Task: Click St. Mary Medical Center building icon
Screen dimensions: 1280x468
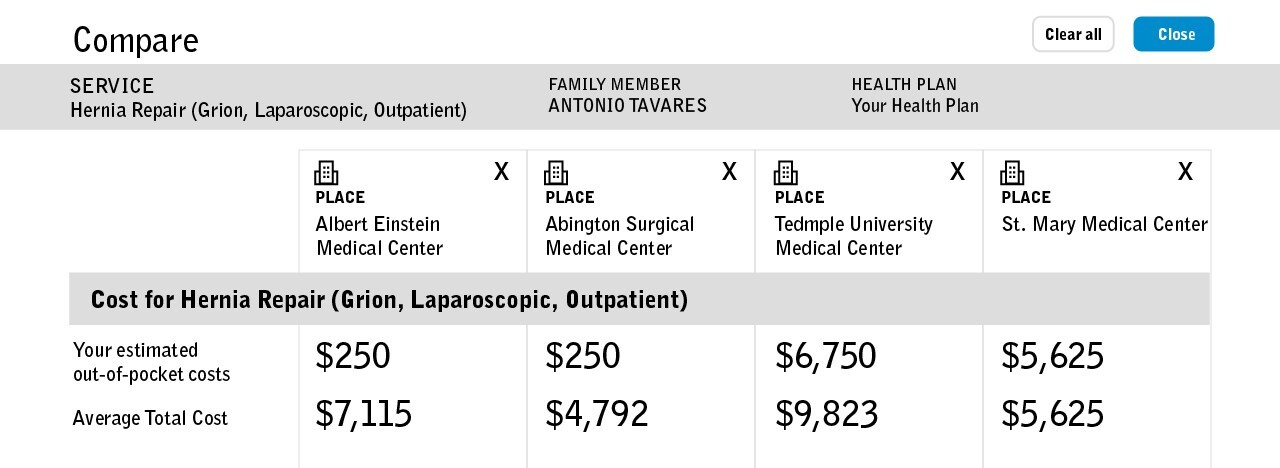Action: tap(1012, 173)
